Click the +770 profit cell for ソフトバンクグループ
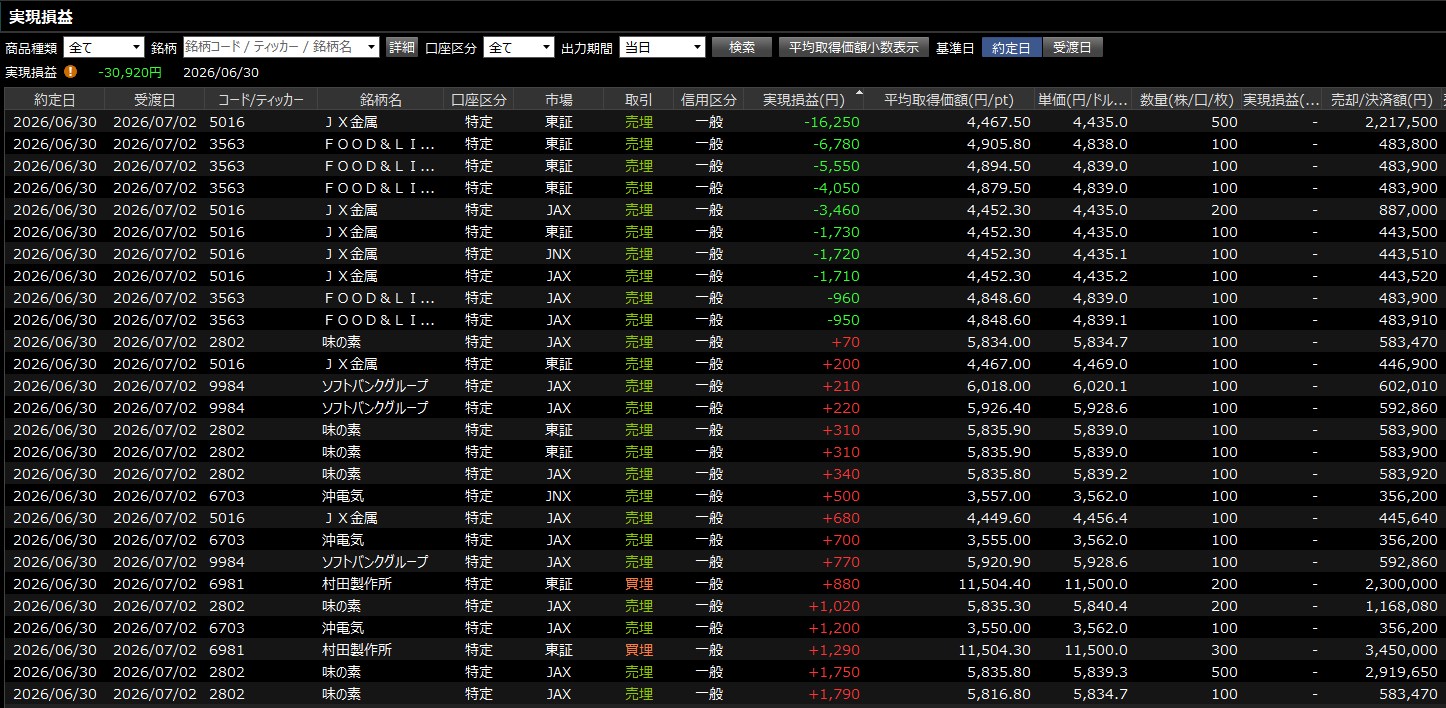This screenshot has width=1446, height=708. [x=841, y=562]
